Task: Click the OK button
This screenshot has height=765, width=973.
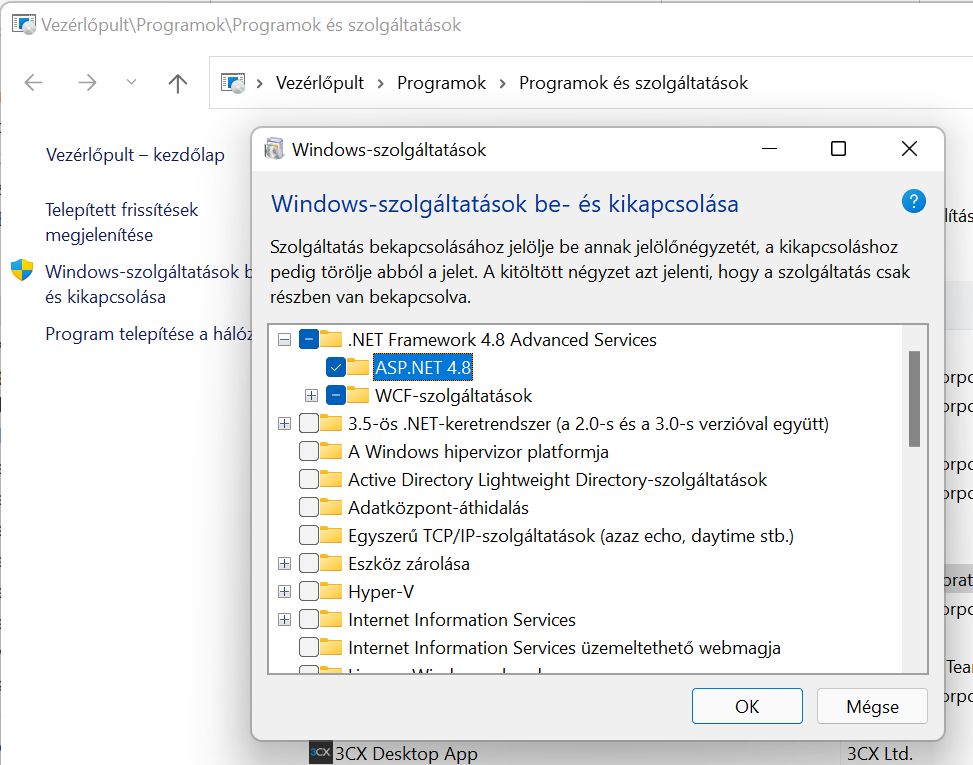Action: click(x=747, y=706)
